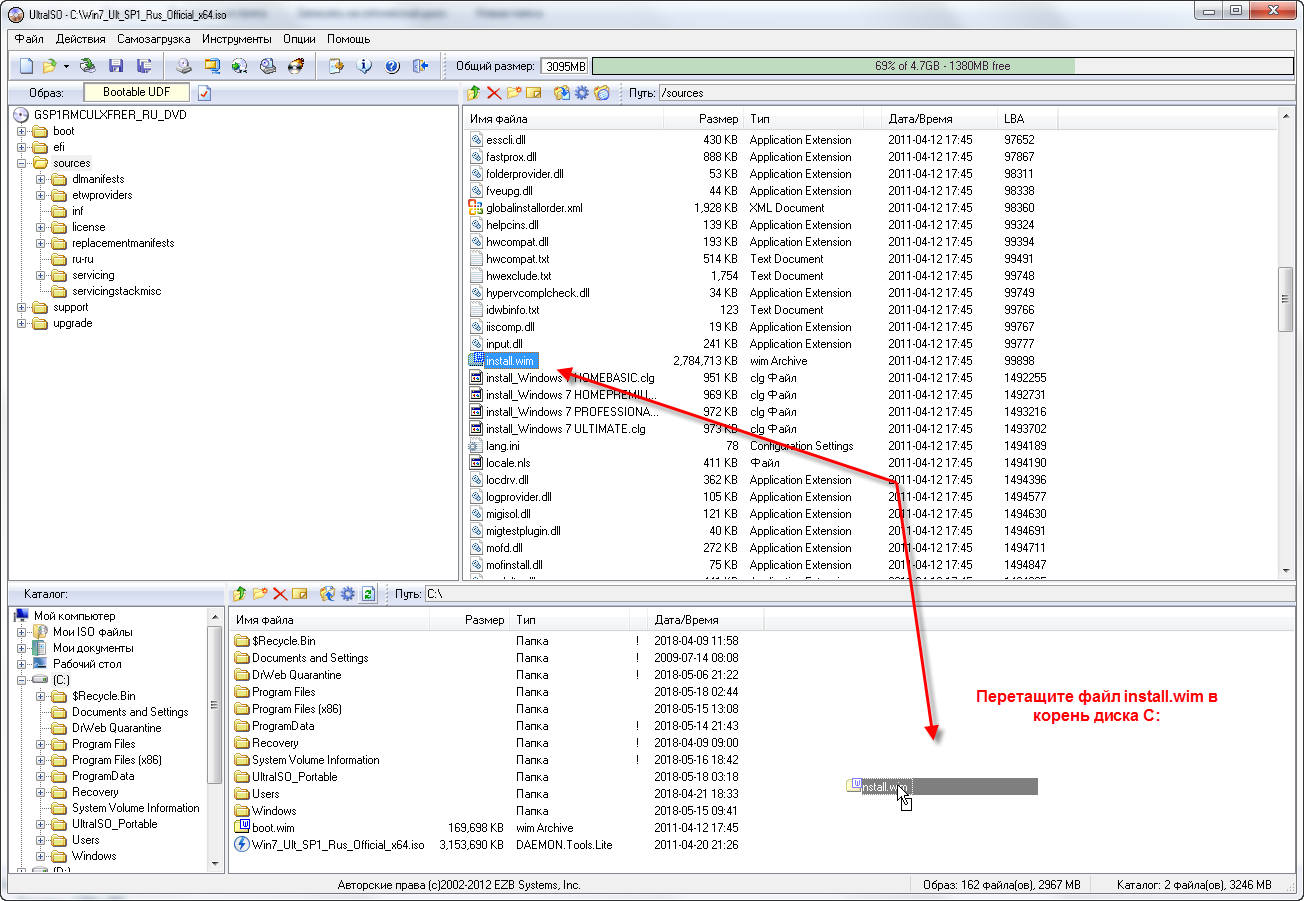
Task: Click the gear icon in catalog pane toolbar
Action: [348, 594]
